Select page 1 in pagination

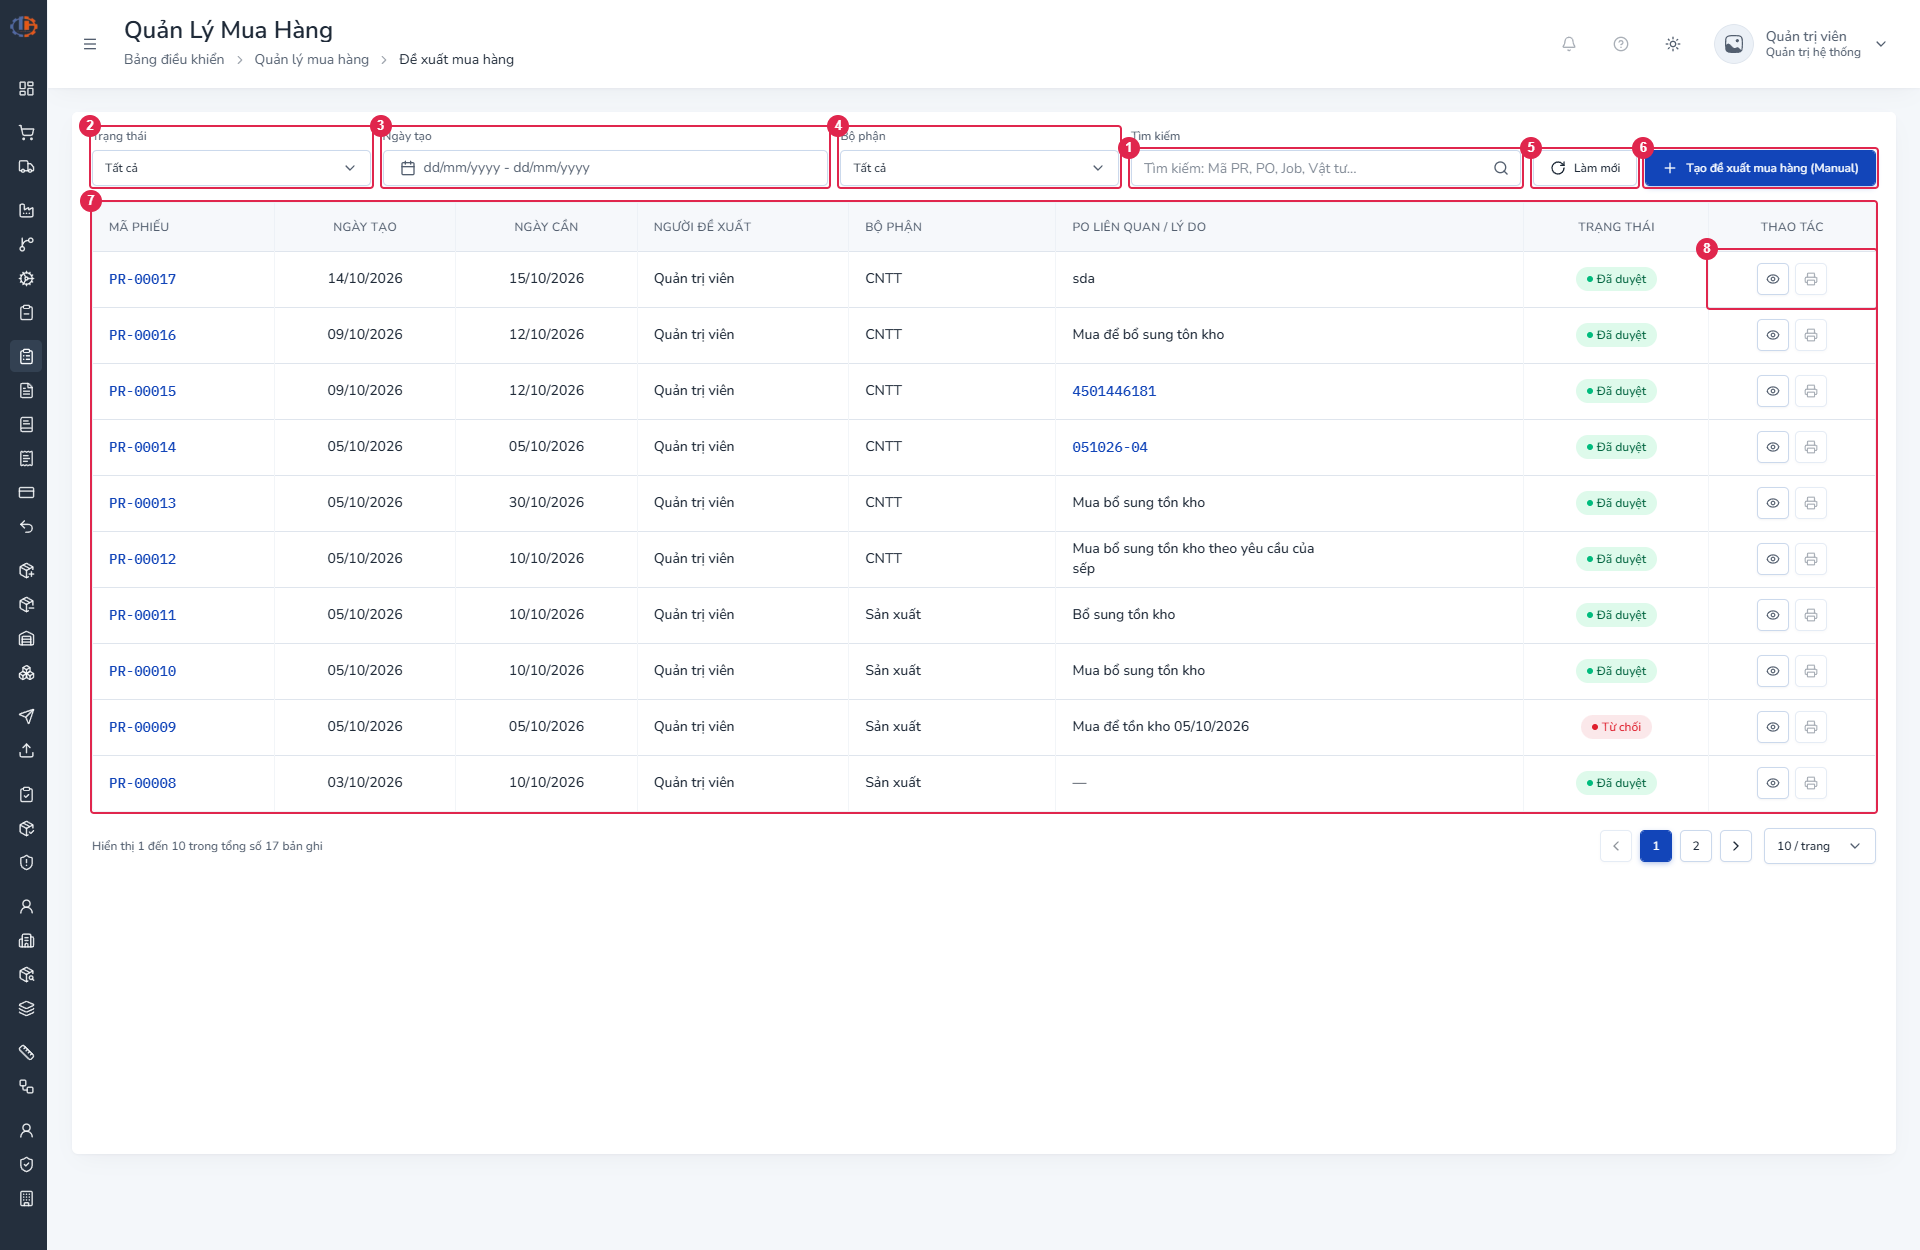[x=1656, y=846]
